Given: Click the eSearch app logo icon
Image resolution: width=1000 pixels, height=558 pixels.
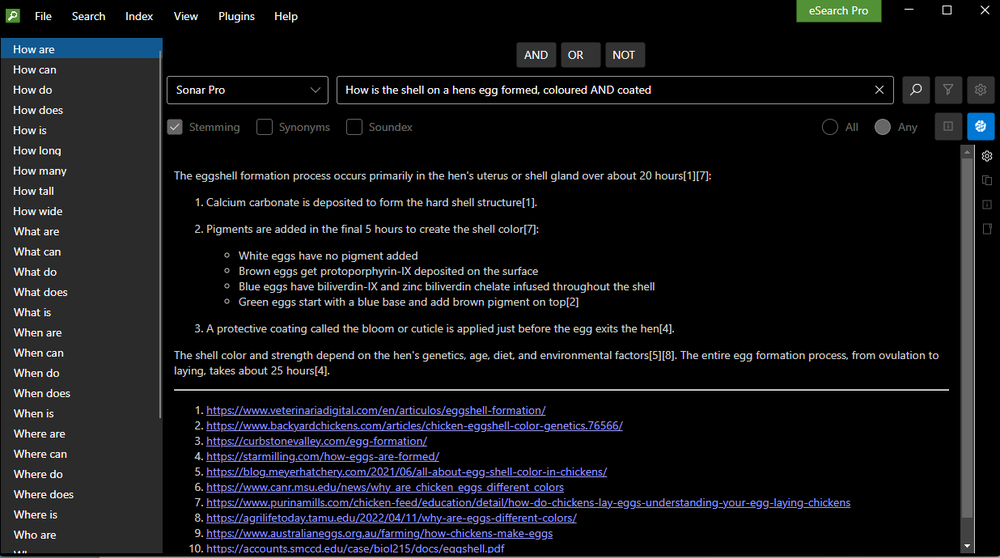Looking at the screenshot, I should point(13,16).
